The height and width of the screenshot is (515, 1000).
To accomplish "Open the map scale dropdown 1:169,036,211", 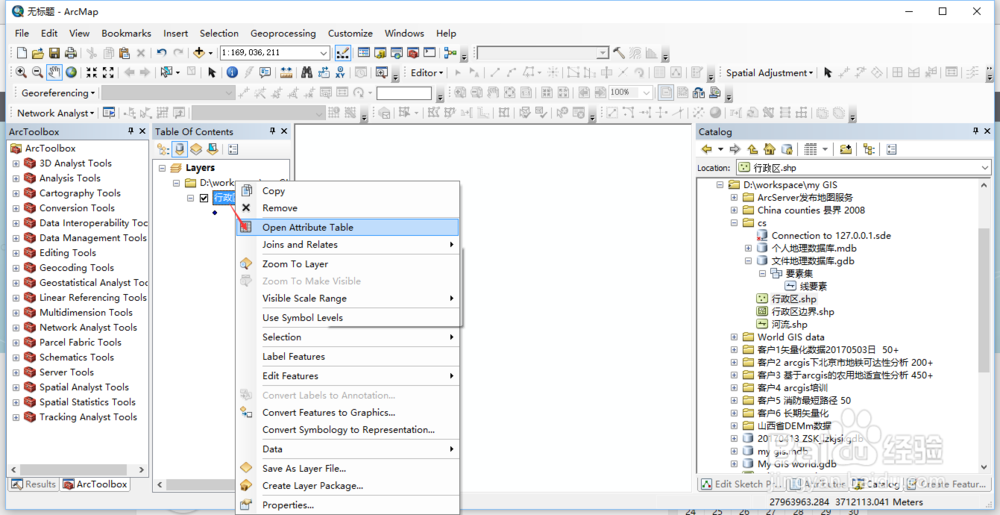I will 324,53.
